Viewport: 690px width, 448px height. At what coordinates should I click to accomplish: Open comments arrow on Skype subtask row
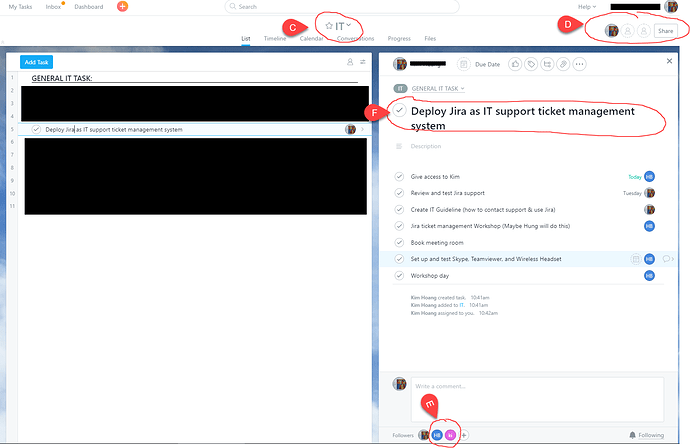coord(668,259)
